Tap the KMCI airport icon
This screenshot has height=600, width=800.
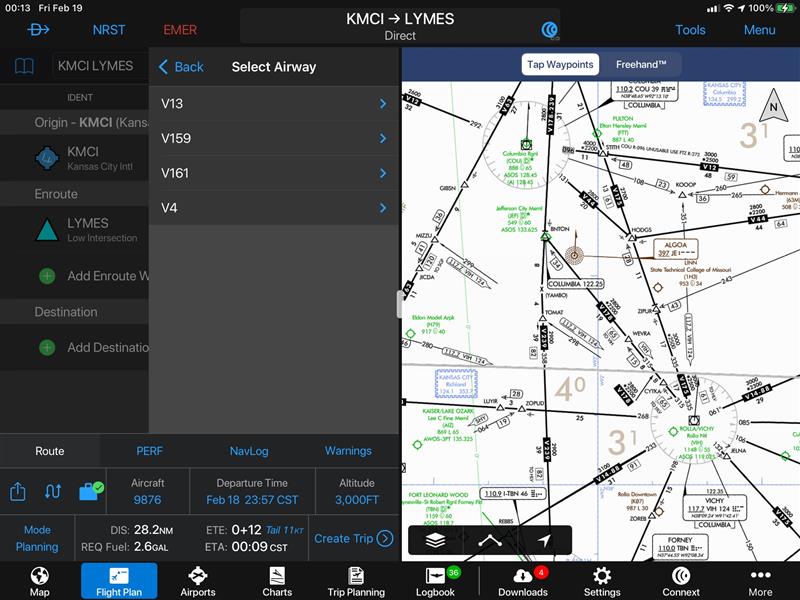tap(47, 158)
